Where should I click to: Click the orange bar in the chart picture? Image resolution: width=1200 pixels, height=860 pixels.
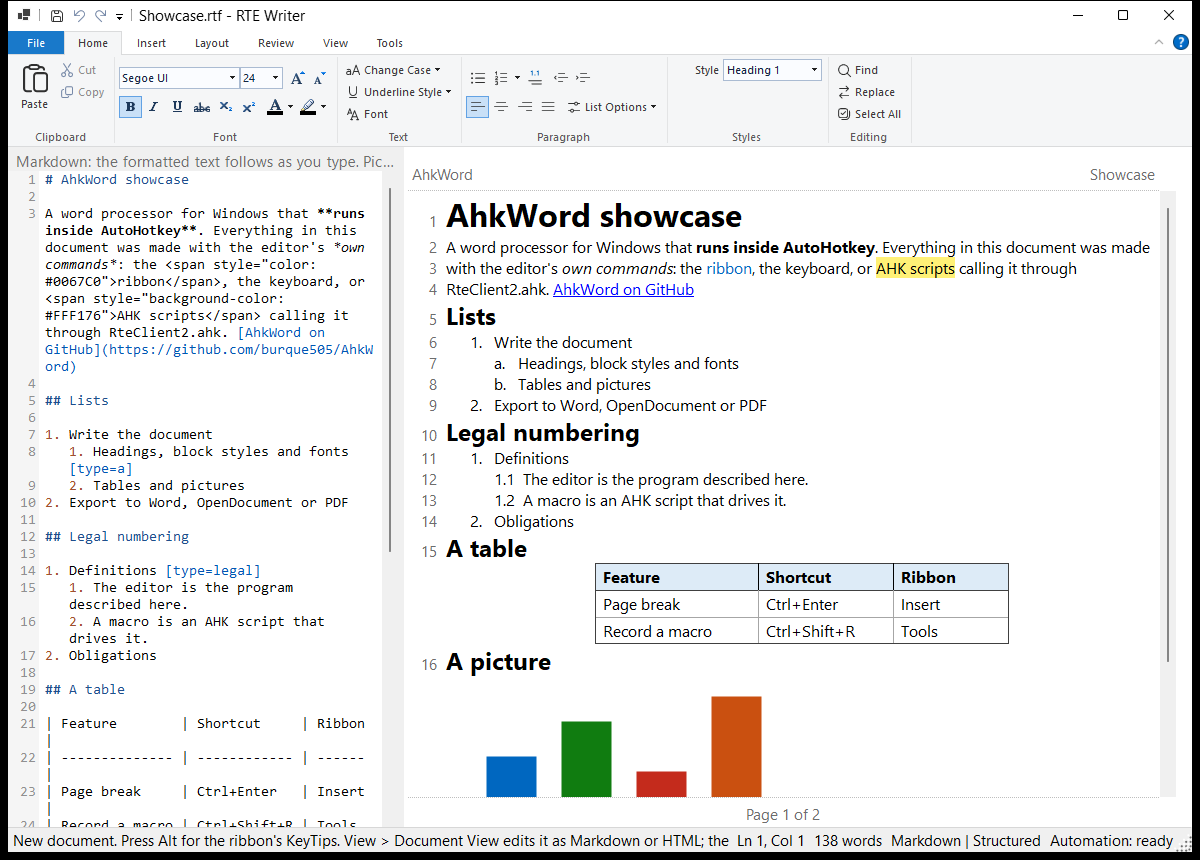click(x=736, y=747)
